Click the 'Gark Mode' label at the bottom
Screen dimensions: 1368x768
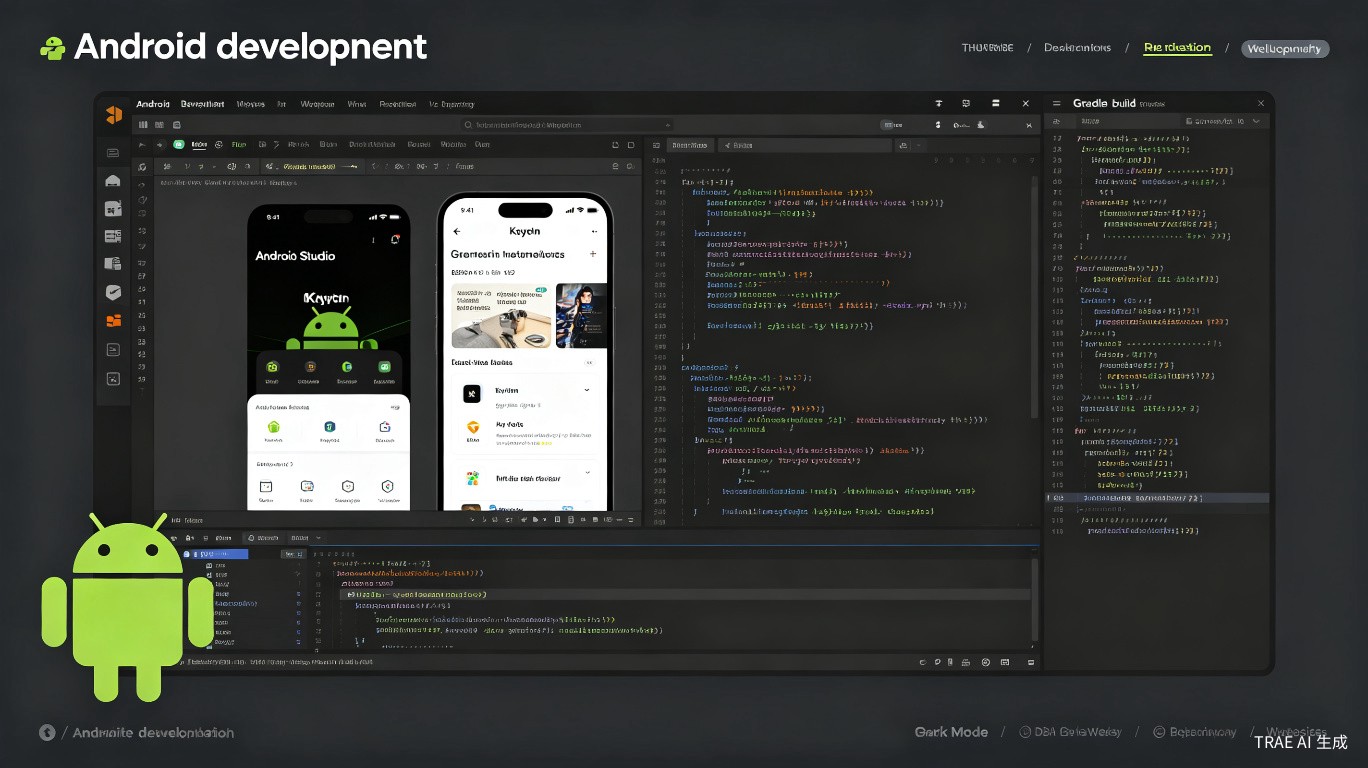point(951,732)
